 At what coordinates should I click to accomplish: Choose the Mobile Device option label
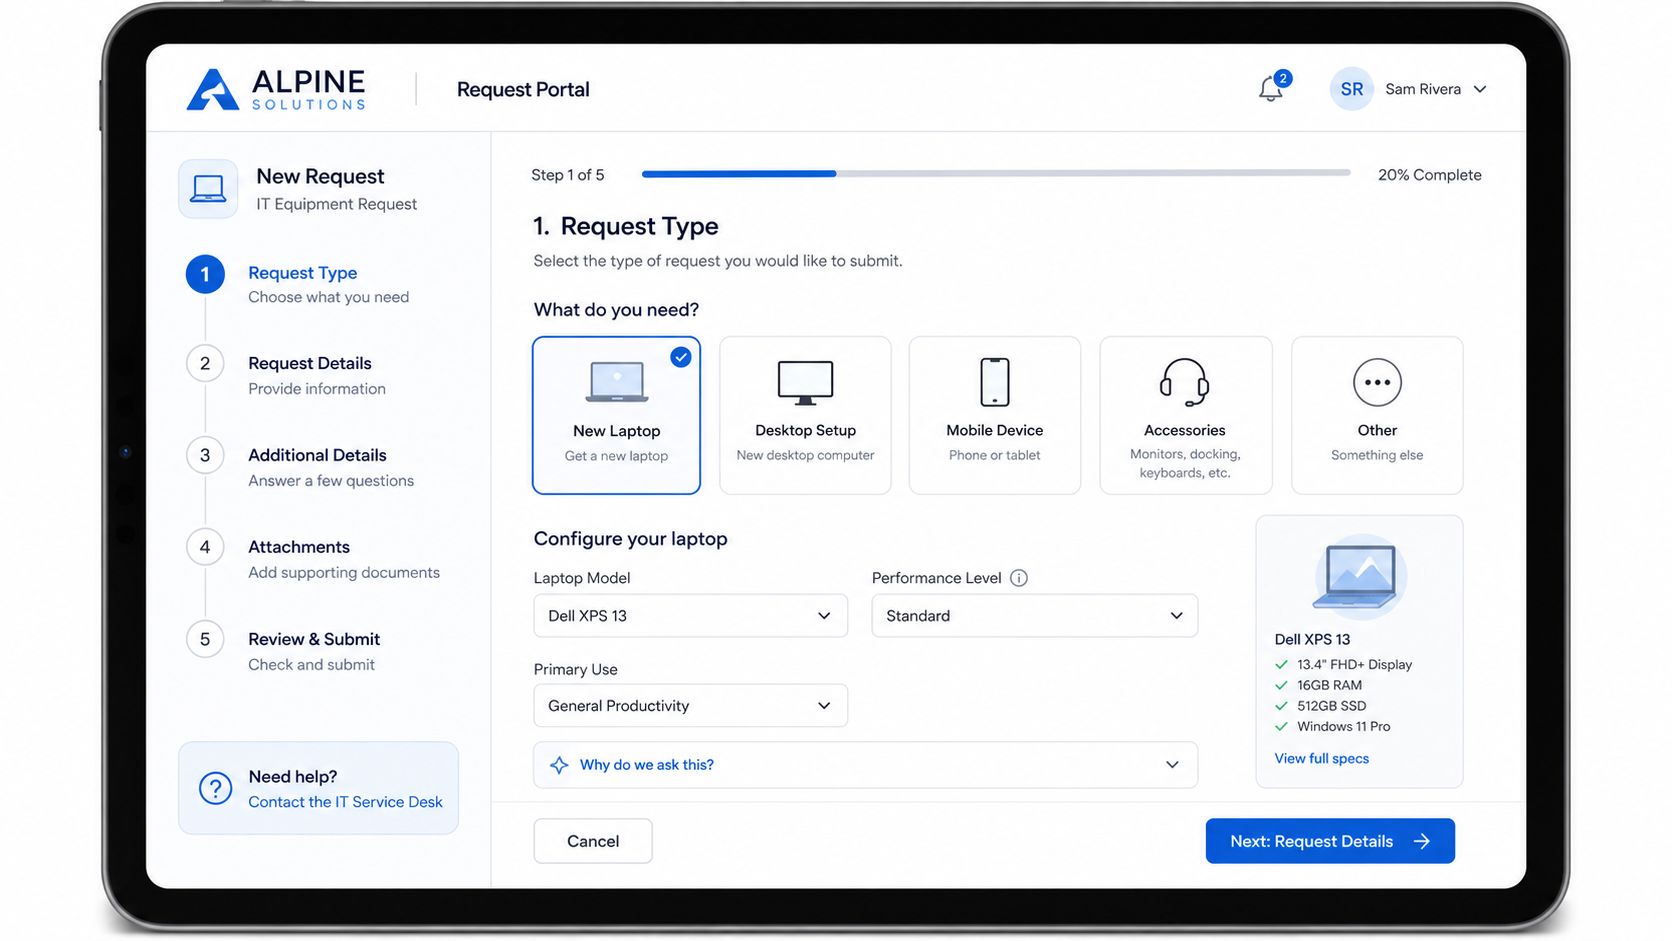coord(995,430)
